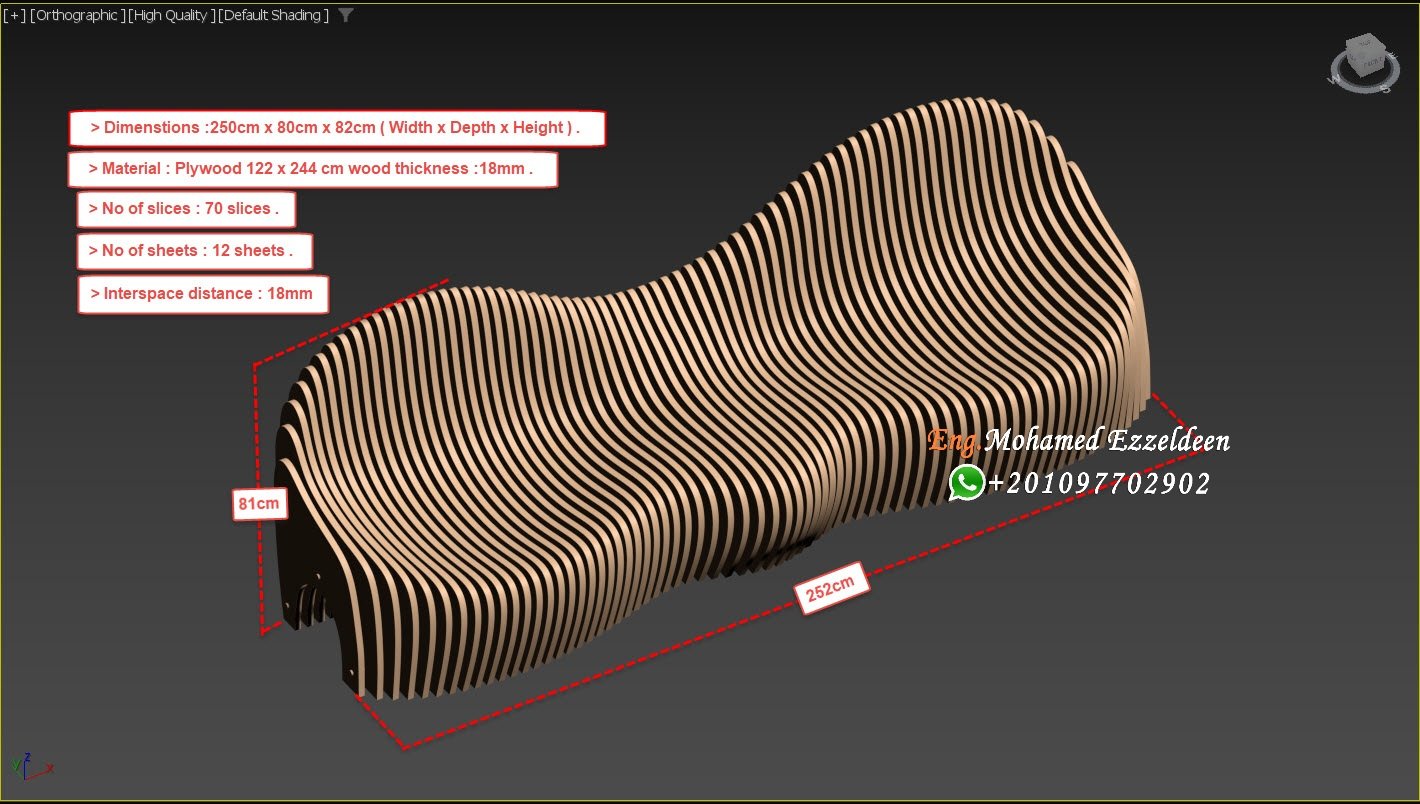1420x804 pixels.
Task: Select the Interspace distance : 18mm label
Action: click(203, 294)
